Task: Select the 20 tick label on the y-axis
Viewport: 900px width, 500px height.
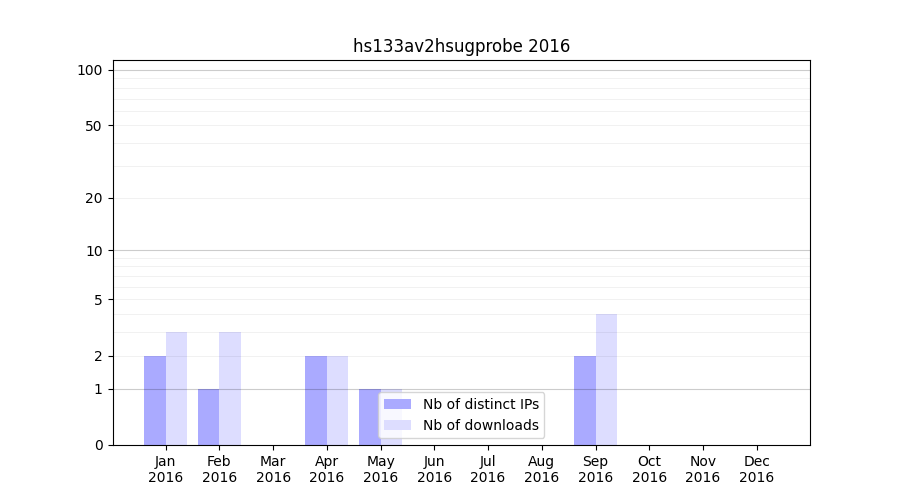Action: click(x=94, y=198)
